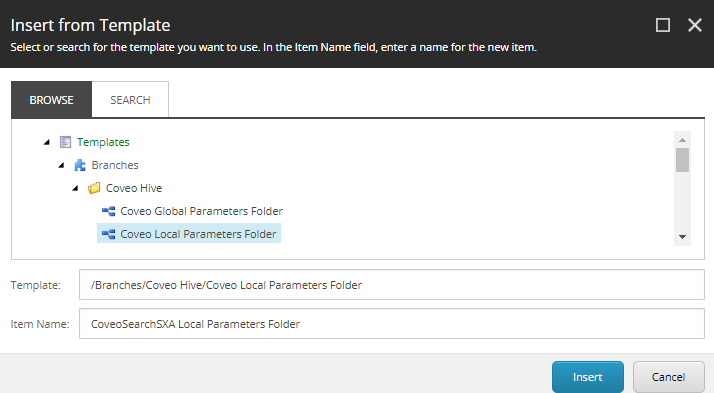Click the tree scrollbar thumb
Viewport: 714px width, 393px height.
(x=682, y=160)
